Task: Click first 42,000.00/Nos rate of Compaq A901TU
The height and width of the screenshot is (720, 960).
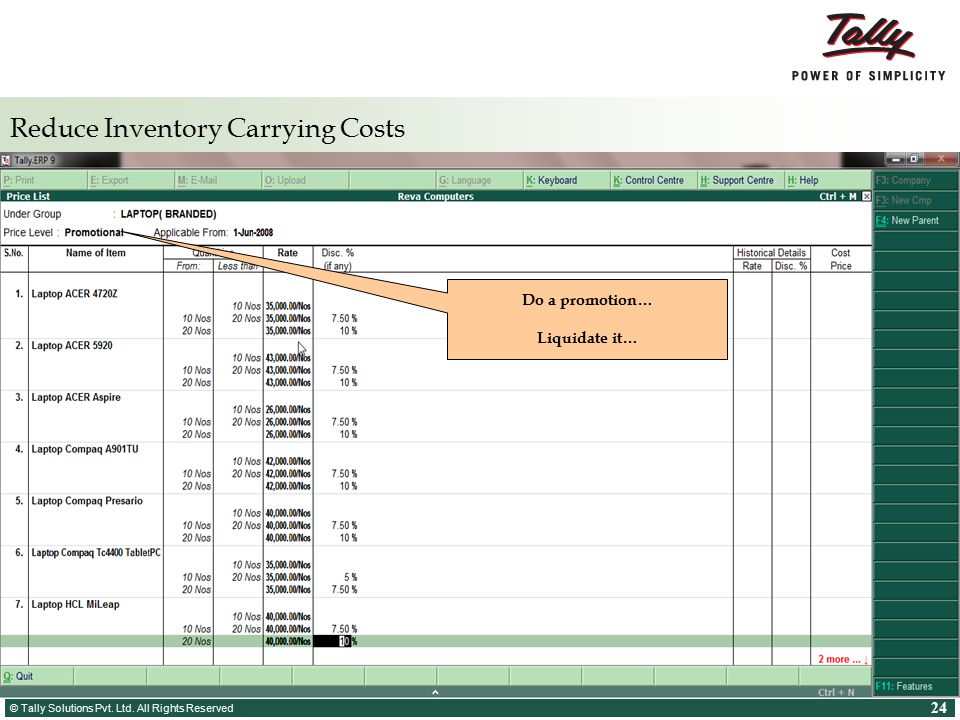Action: [288, 462]
